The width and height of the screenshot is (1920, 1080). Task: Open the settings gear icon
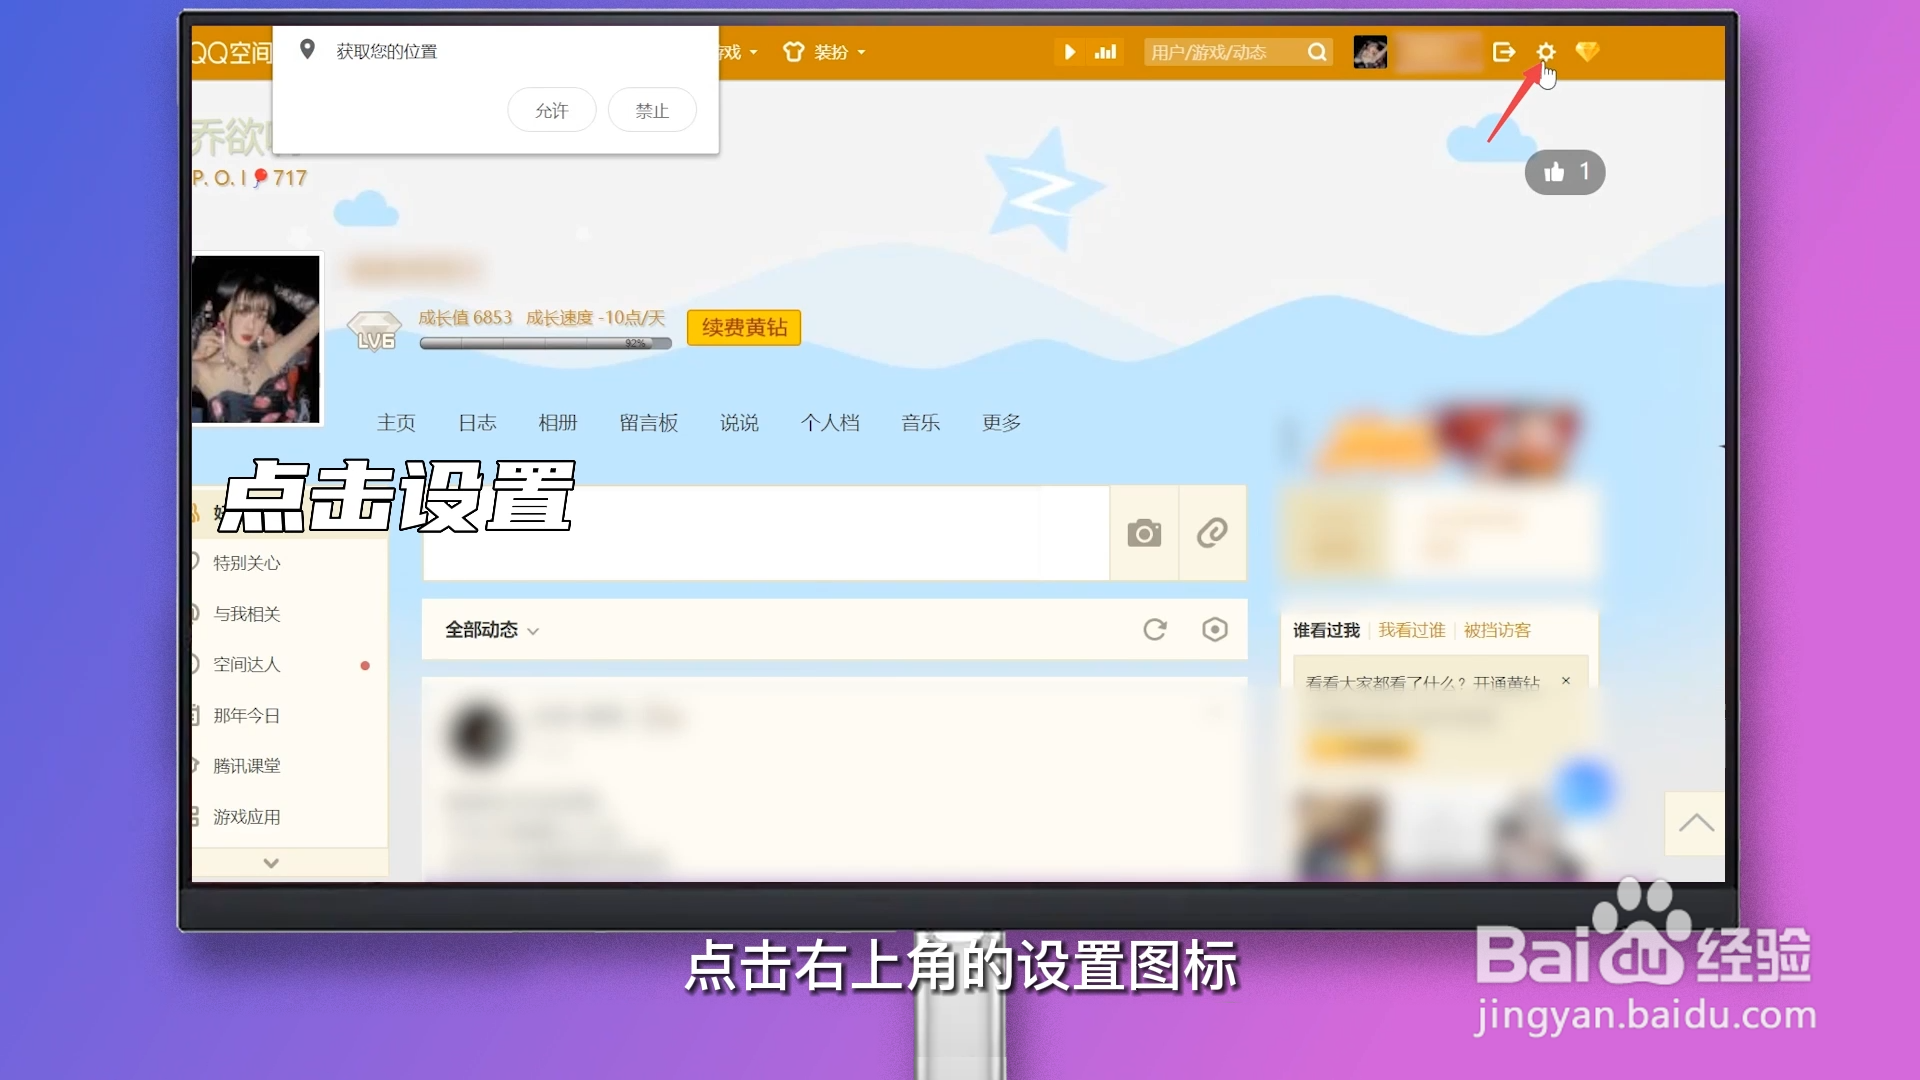tap(1545, 52)
